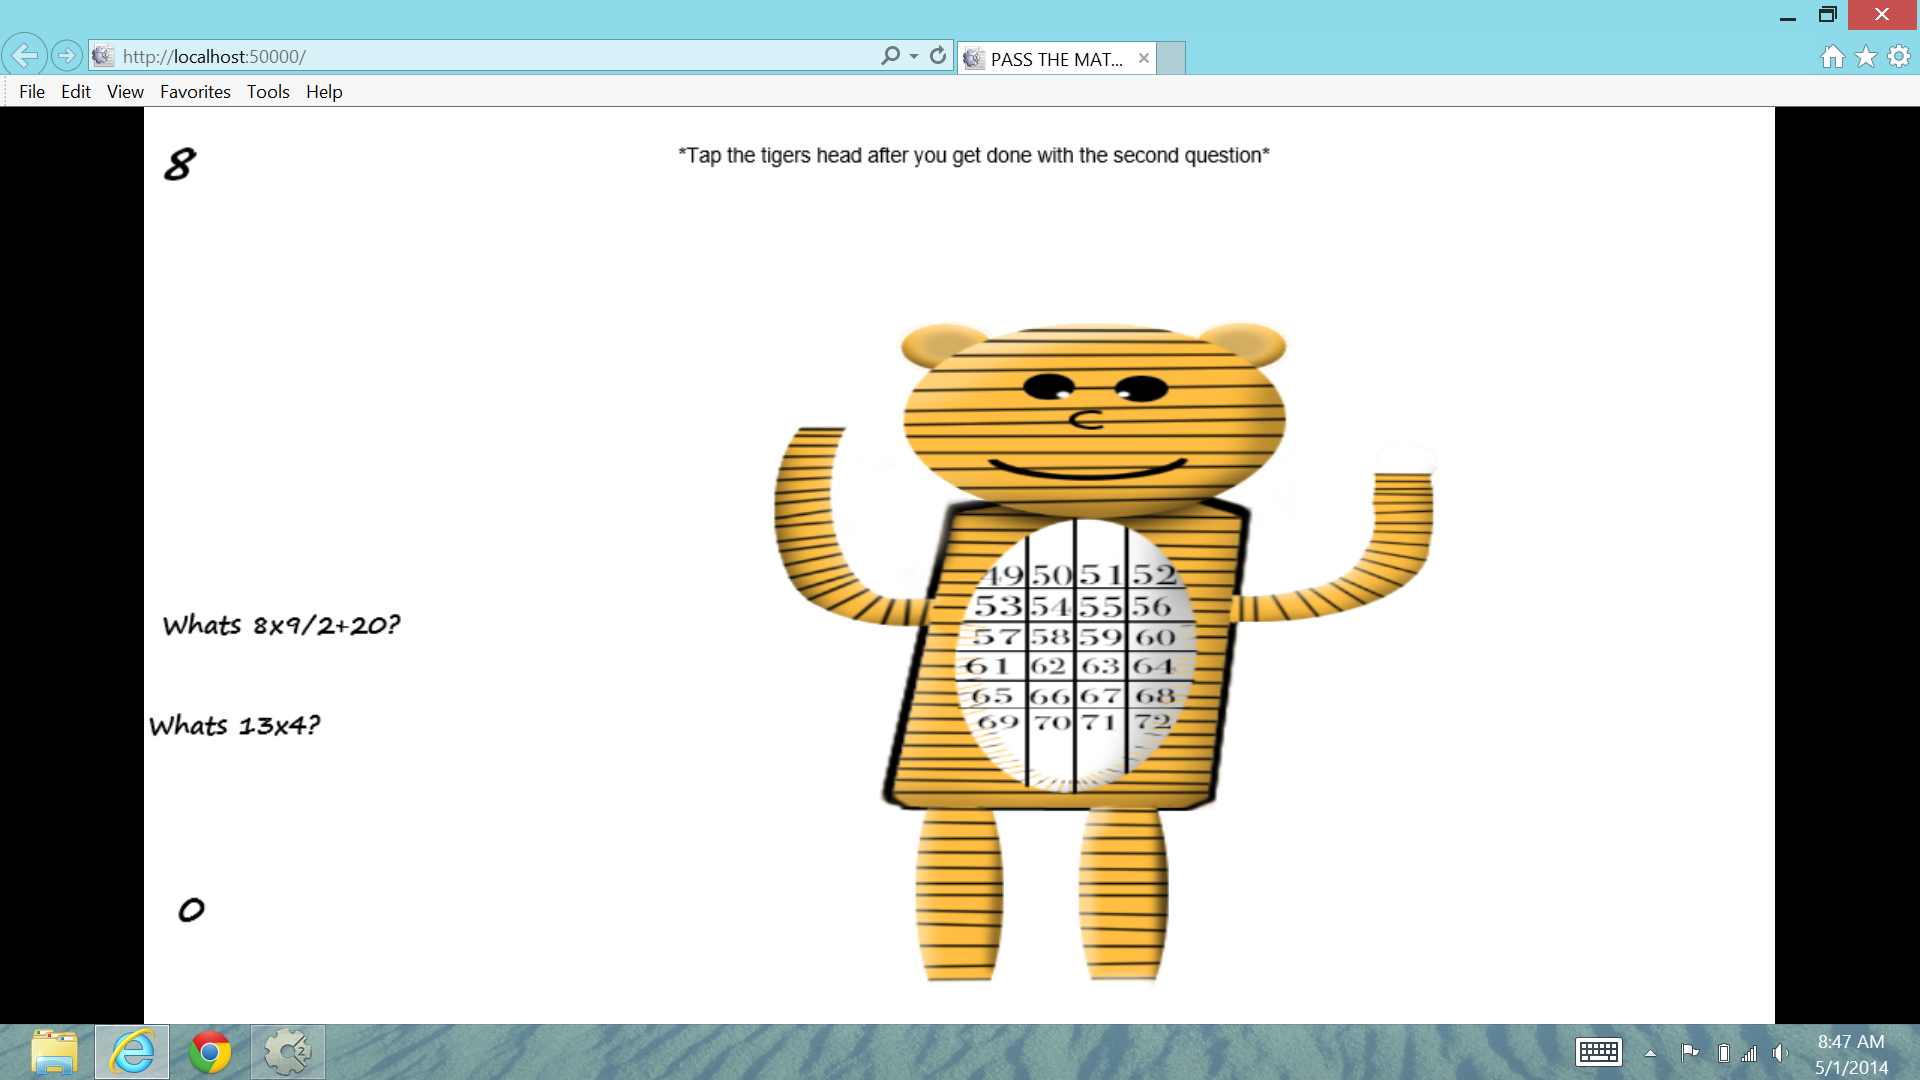The width and height of the screenshot is (1920, 1080).
Task: Select number 56 on tiger's belly
Action: click(x=1152, y=606)
